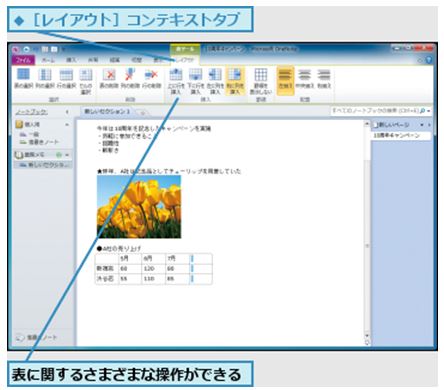Open the search scope dropdown arrow
This screenshot has width=444, height=390.
(x=429, y=111)
